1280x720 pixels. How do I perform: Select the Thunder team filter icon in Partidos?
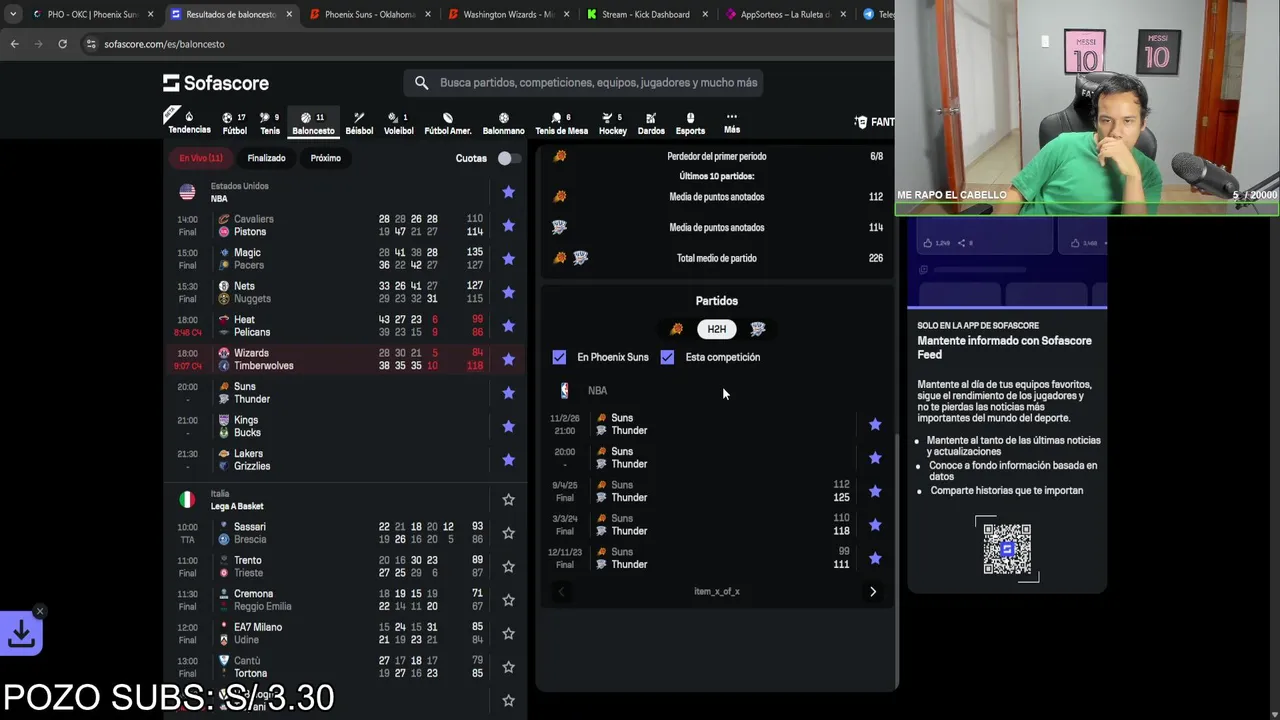(x=757, y=329)
